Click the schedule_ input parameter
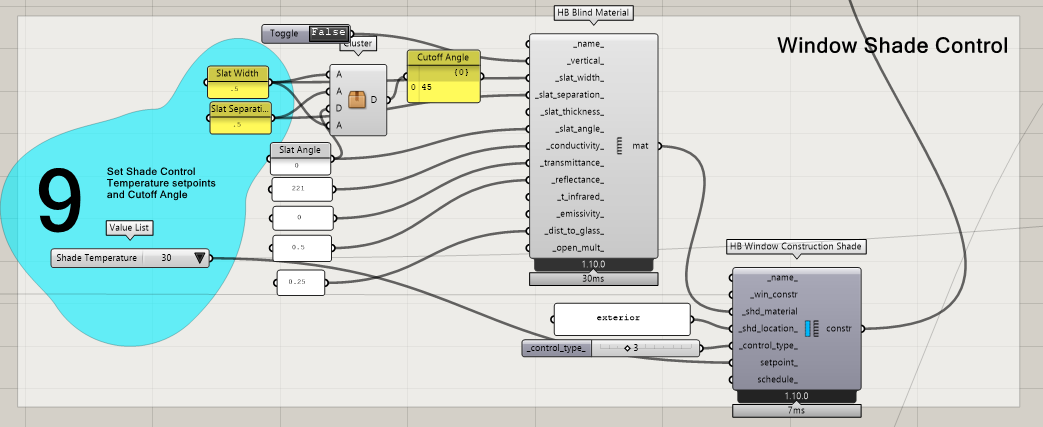This screenshot has height=427, width=1043. pos(778,380)
